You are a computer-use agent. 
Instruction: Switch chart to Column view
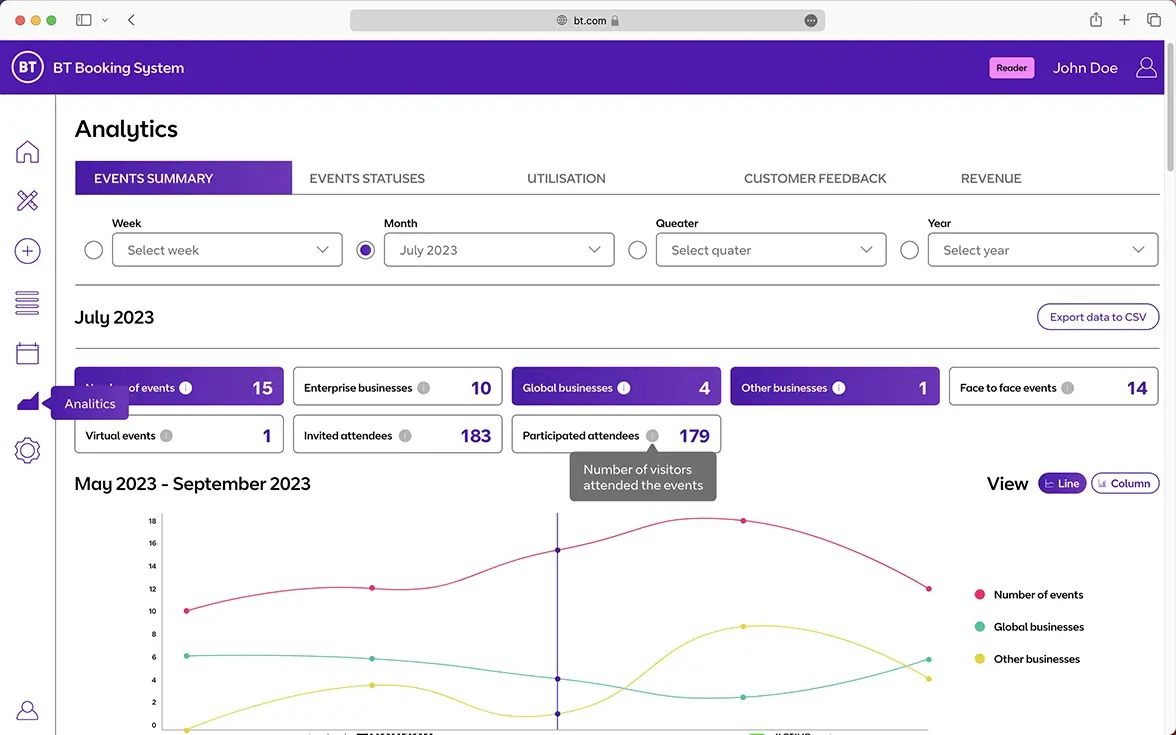[x=1124, y=483]
